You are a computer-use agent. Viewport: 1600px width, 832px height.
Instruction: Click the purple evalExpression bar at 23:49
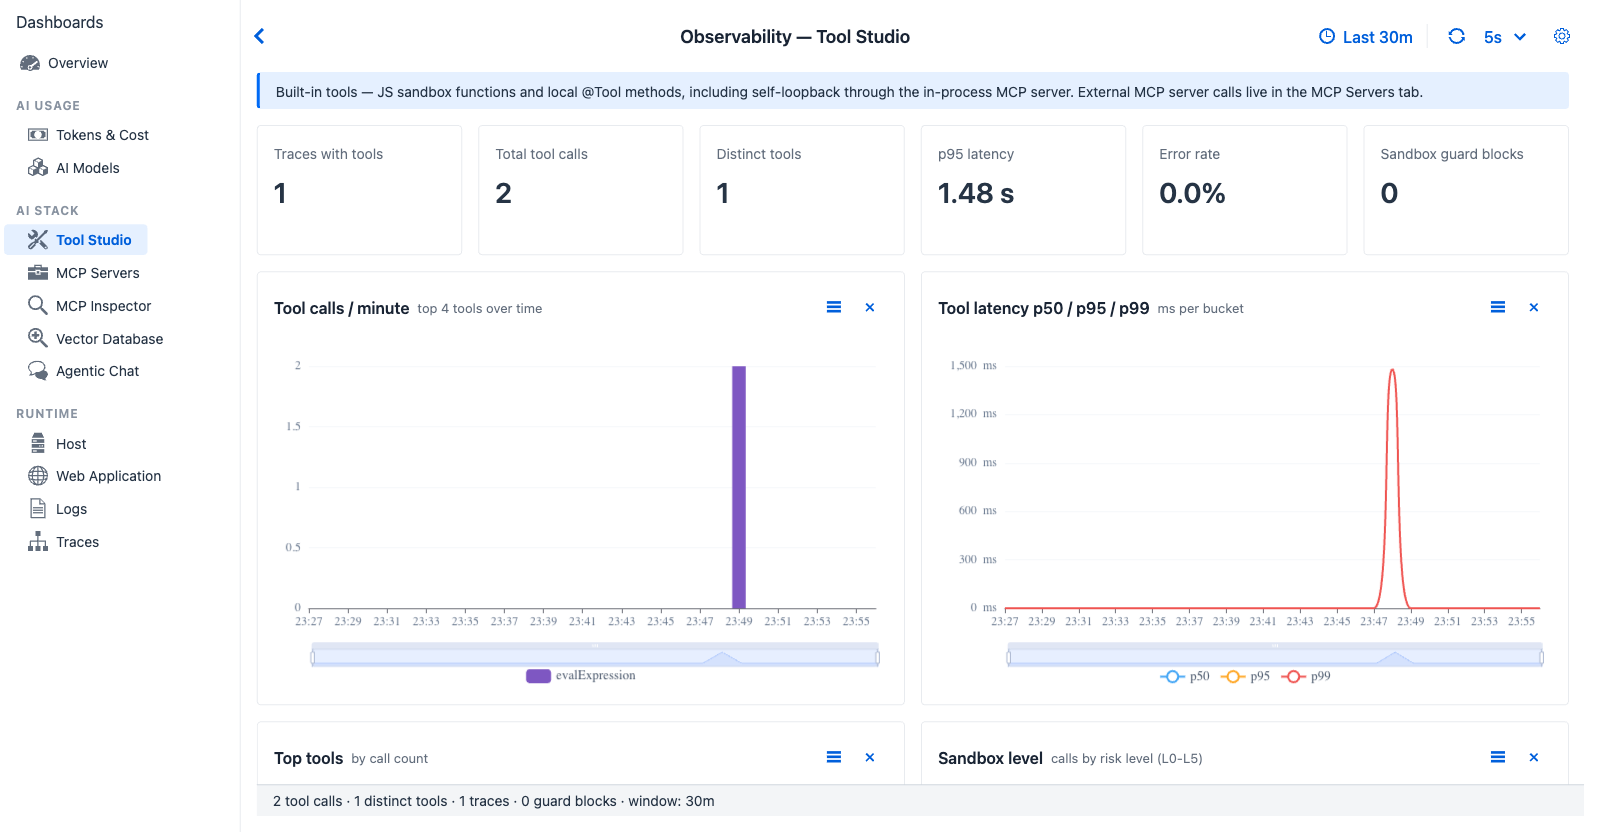click(739, 487)
